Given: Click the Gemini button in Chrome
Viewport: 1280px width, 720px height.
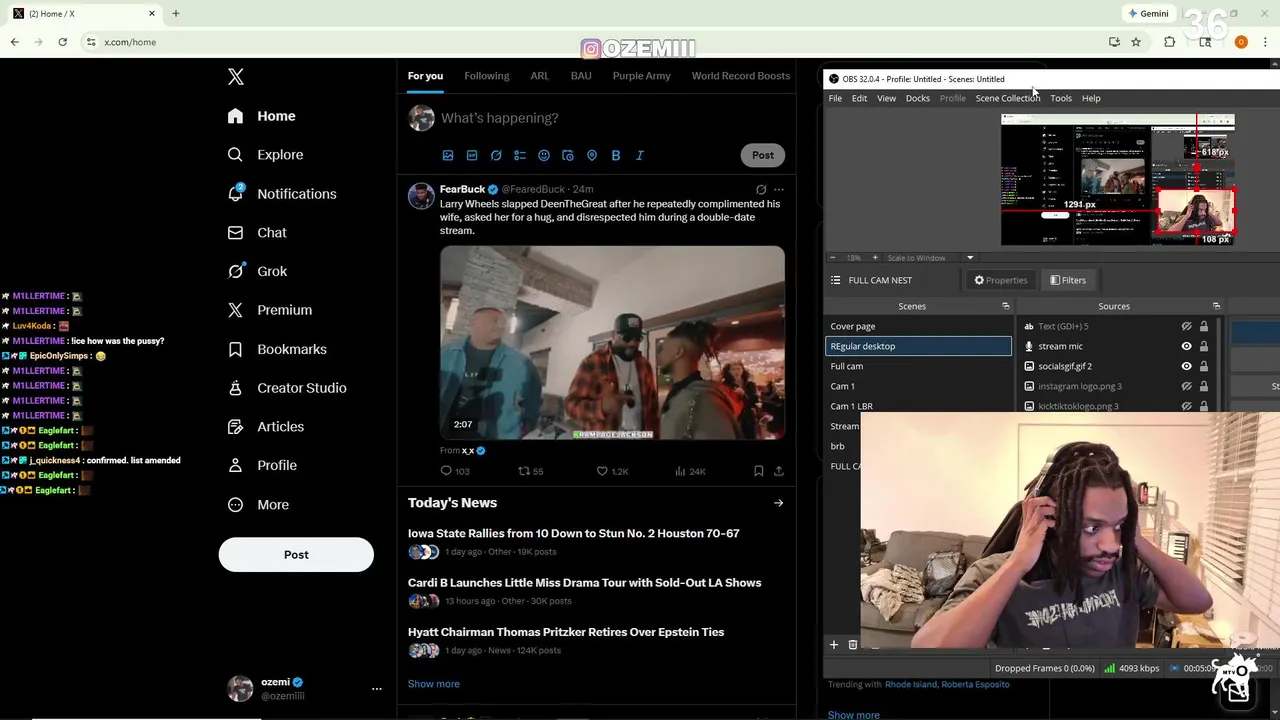Looking at the screenshot, I should point(1148,14).
